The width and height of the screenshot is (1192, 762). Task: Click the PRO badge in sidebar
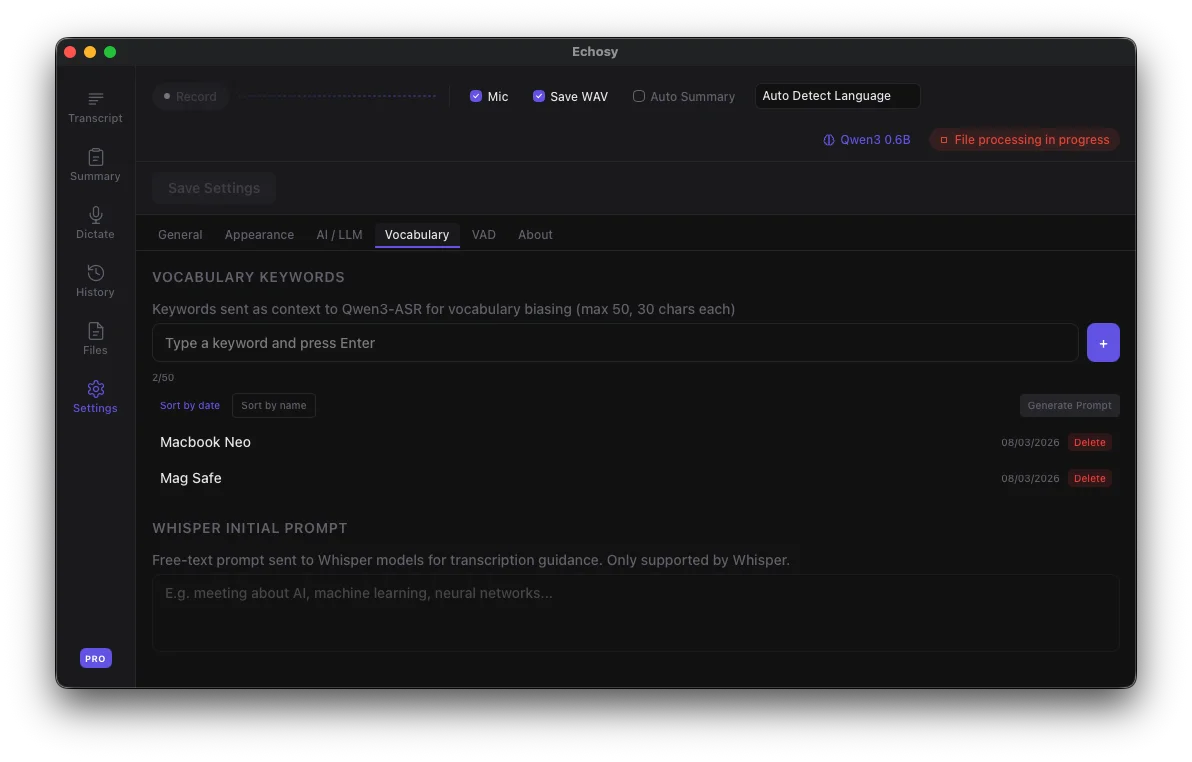click(95, 658)
